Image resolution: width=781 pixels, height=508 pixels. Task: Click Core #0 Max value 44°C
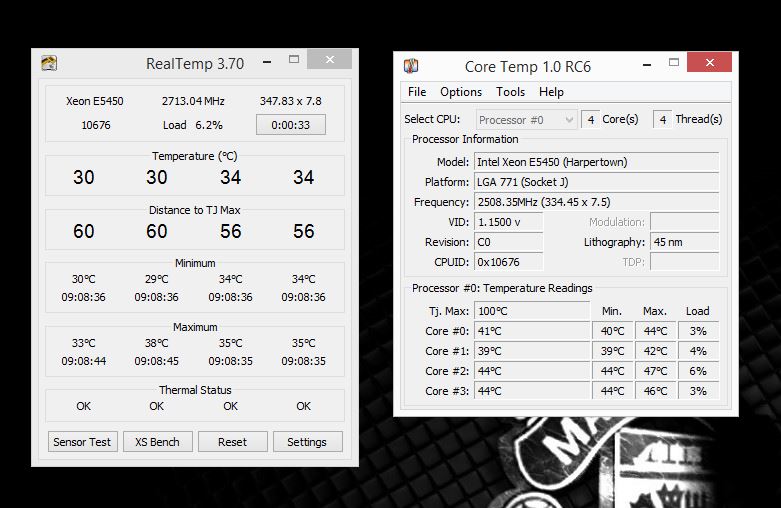click(x=655, y=331)
